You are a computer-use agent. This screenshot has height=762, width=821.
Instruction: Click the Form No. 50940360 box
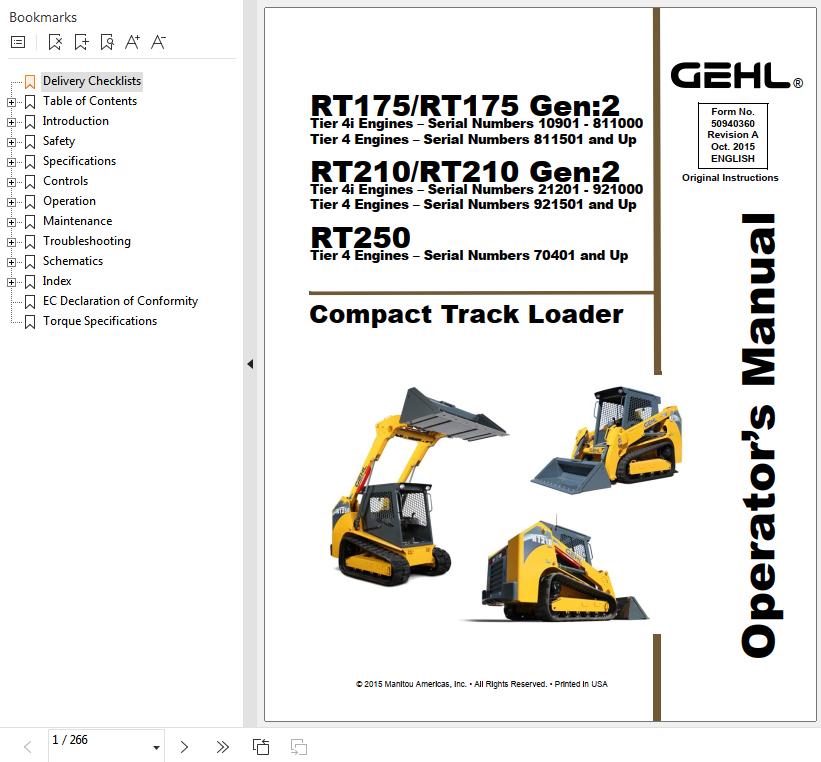(733, 135)
